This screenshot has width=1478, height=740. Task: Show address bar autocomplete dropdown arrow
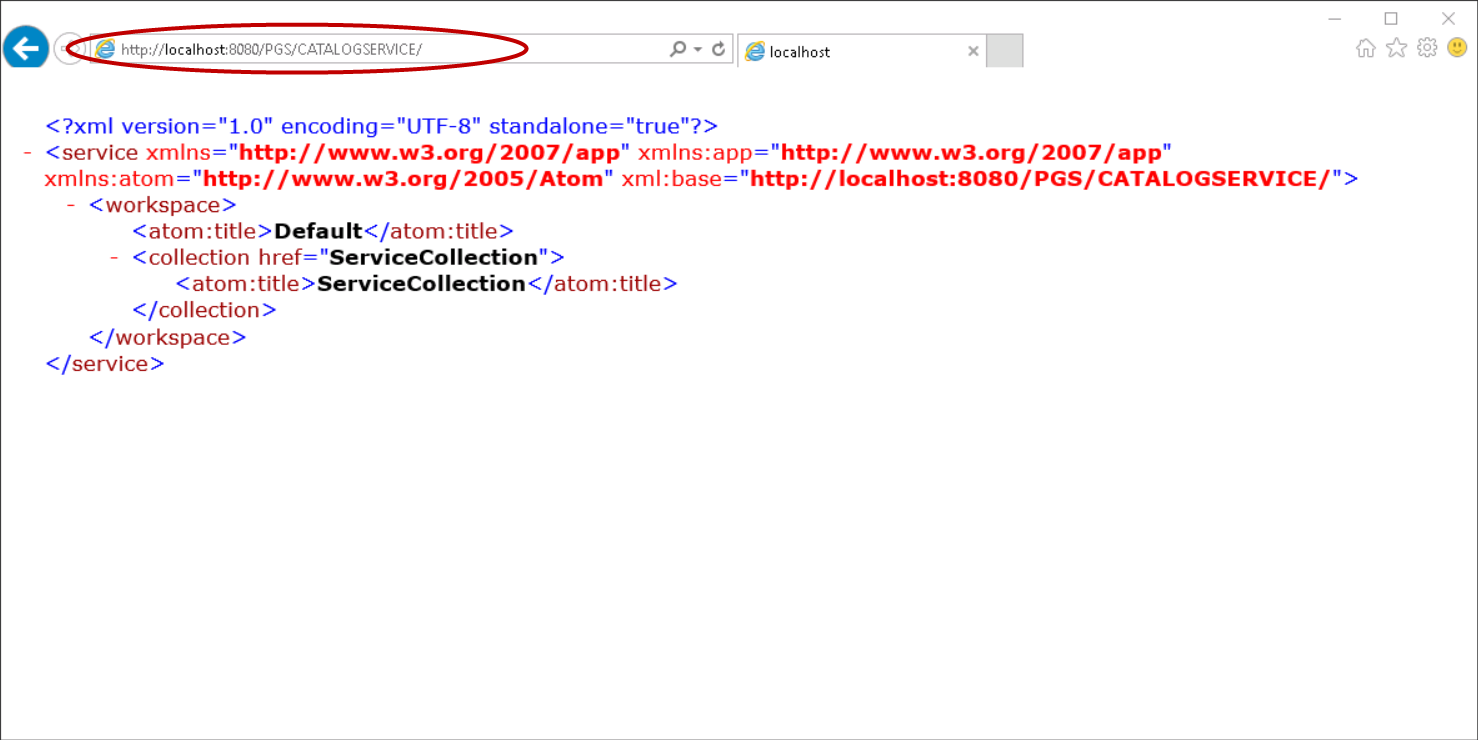pyautogui.click(x=698, y=49)
